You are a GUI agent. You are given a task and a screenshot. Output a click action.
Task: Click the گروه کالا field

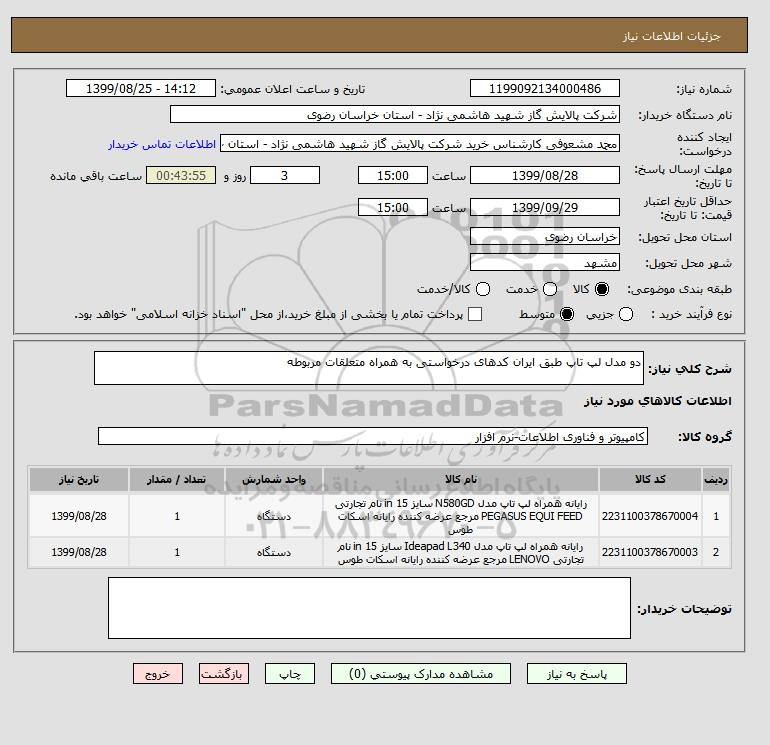(372, 437)
